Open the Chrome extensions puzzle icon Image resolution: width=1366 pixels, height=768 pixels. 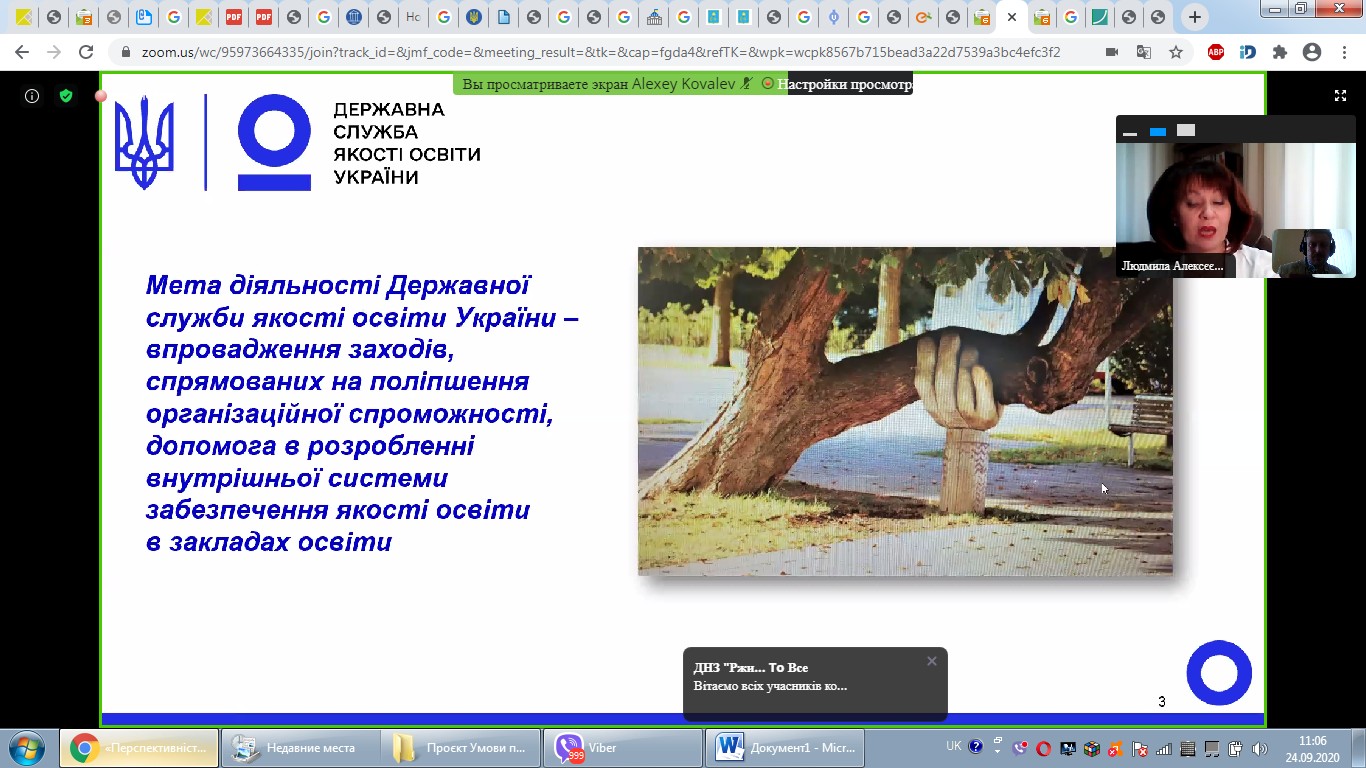[x=1279, y=53]
